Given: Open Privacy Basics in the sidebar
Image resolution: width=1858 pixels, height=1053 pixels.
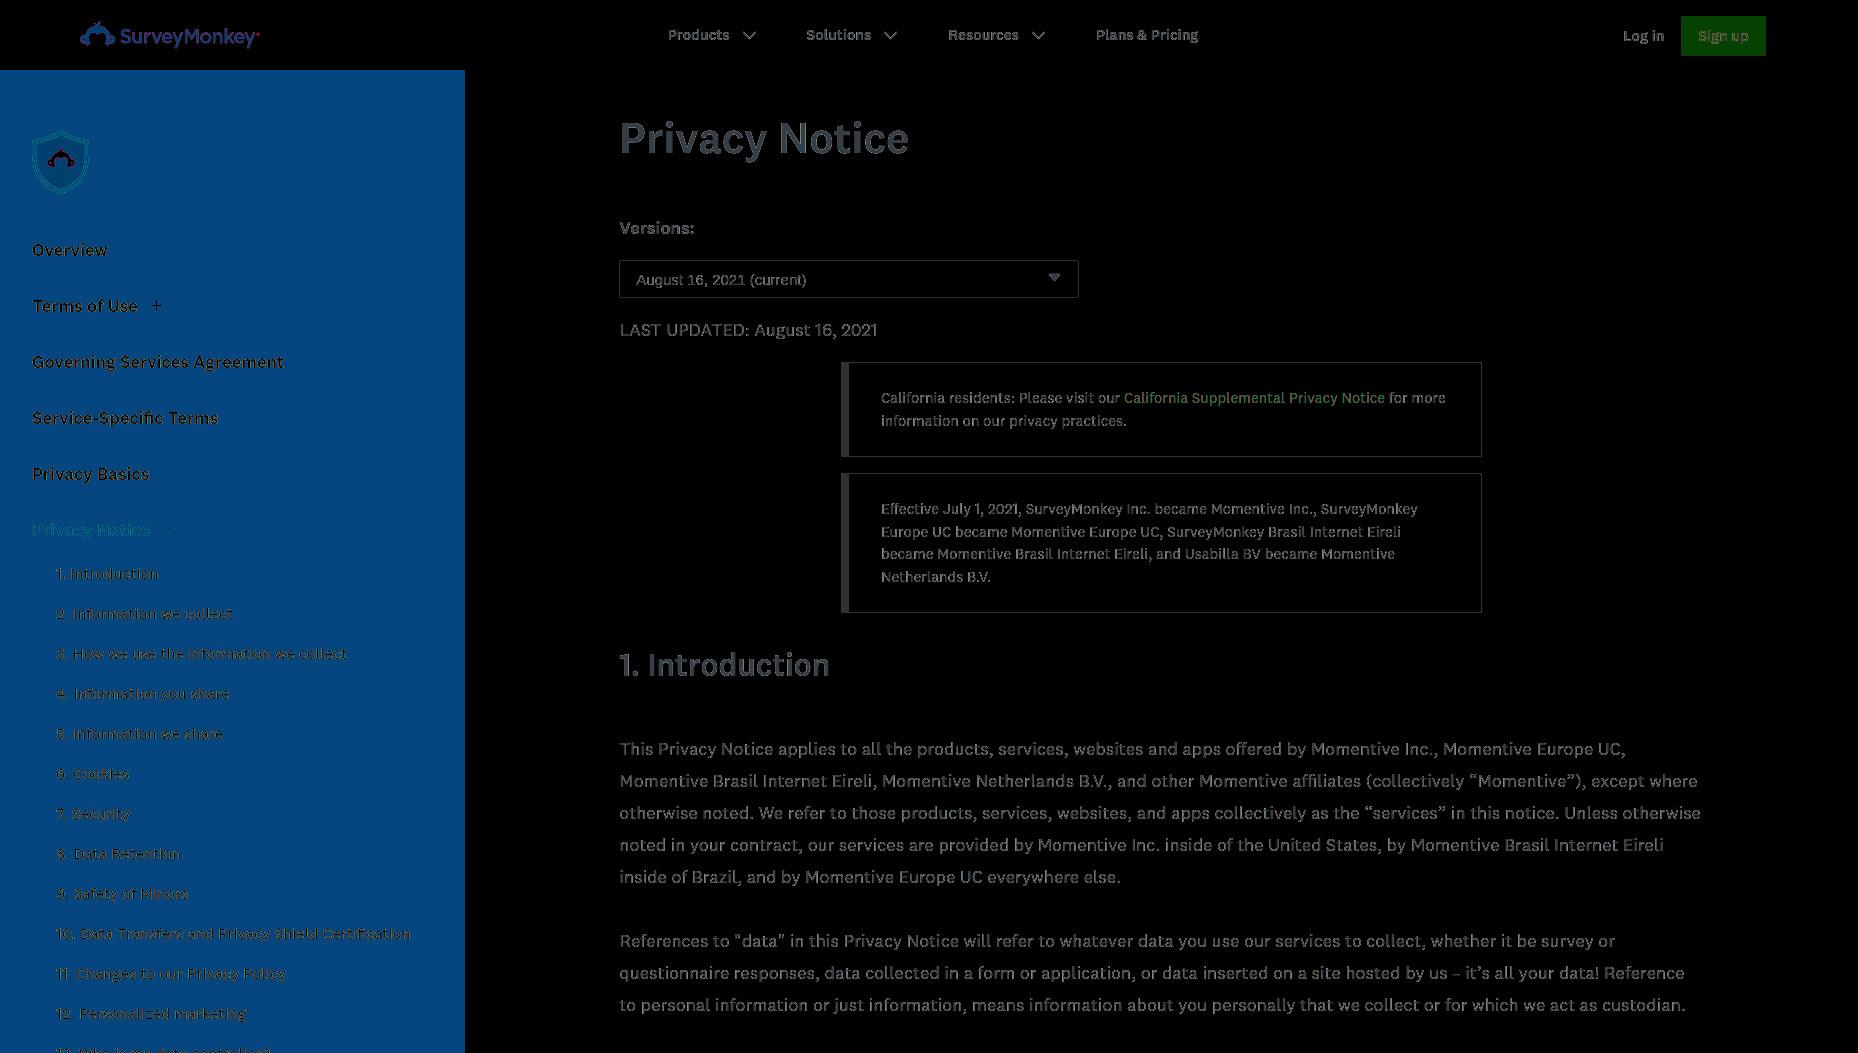Looking at the screenshot, I should (91, 474).
